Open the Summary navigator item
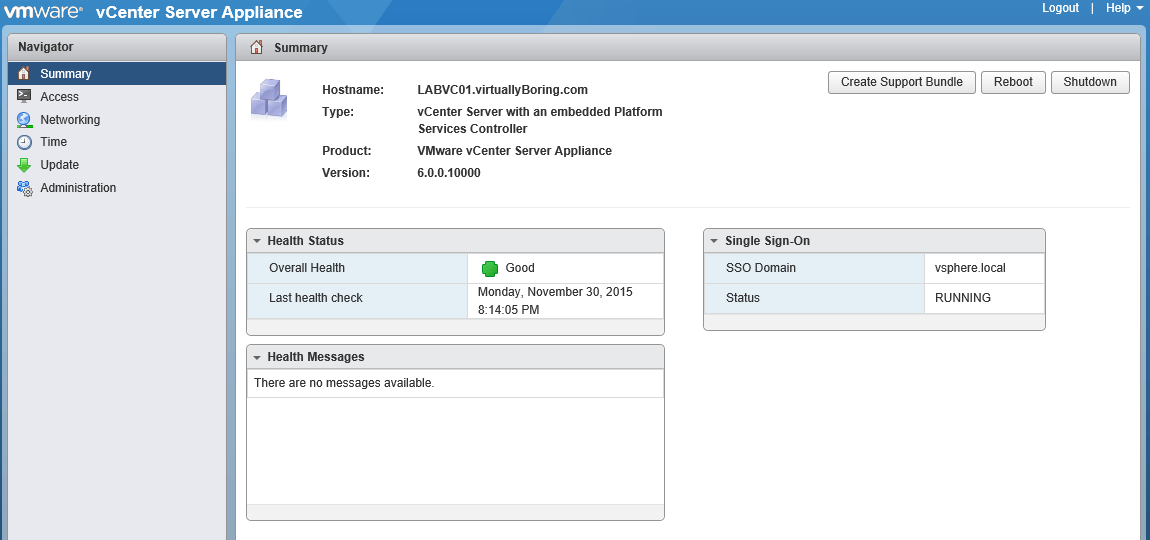This screenshot has width=1150, height=540. [x=117, y=73]
